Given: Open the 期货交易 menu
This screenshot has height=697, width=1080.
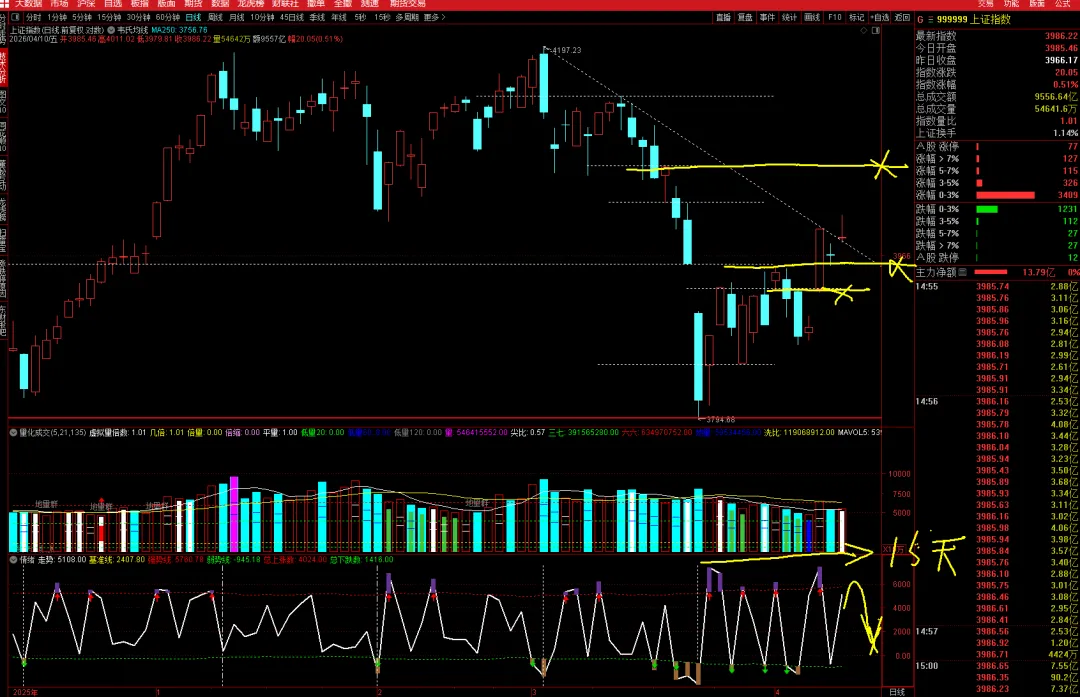Looking at the screenshot, I should click(x=408, y=3).
